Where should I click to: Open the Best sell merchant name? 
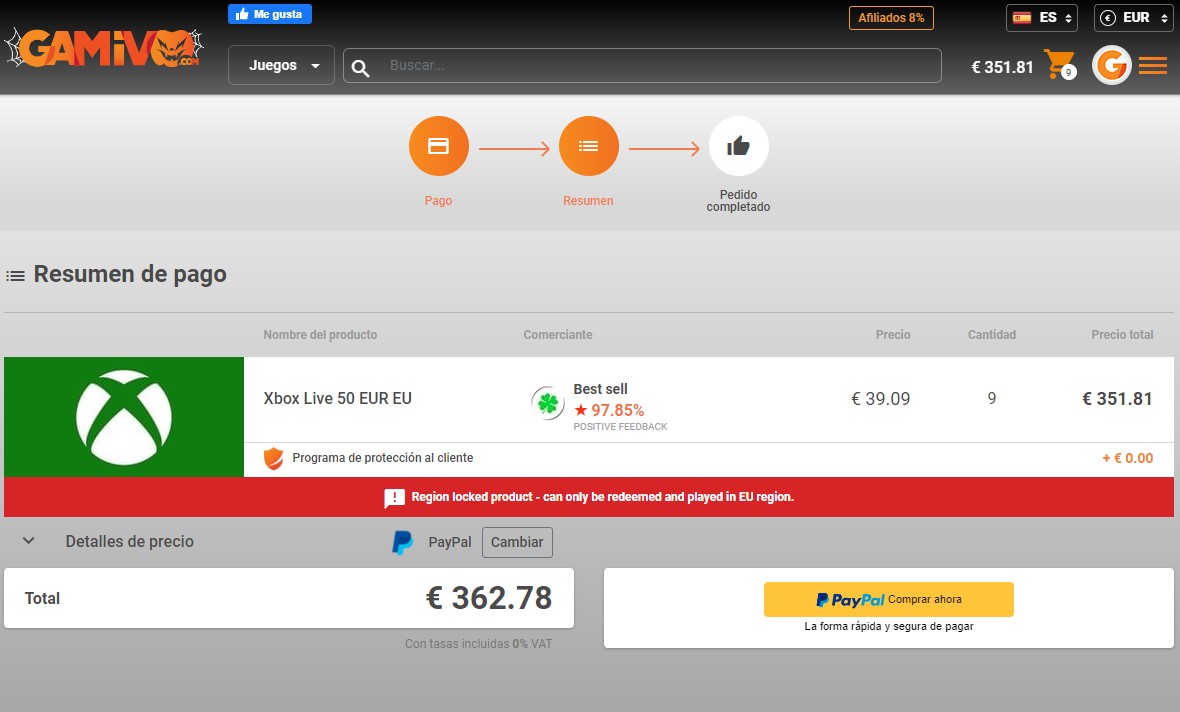(x=600, y=389)
